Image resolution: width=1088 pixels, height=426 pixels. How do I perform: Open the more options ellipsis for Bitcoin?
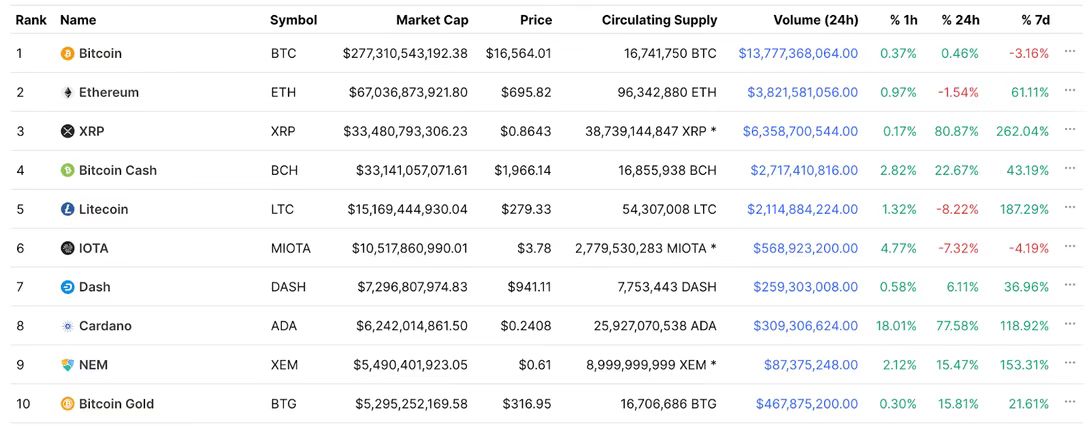click(1069, 53)
